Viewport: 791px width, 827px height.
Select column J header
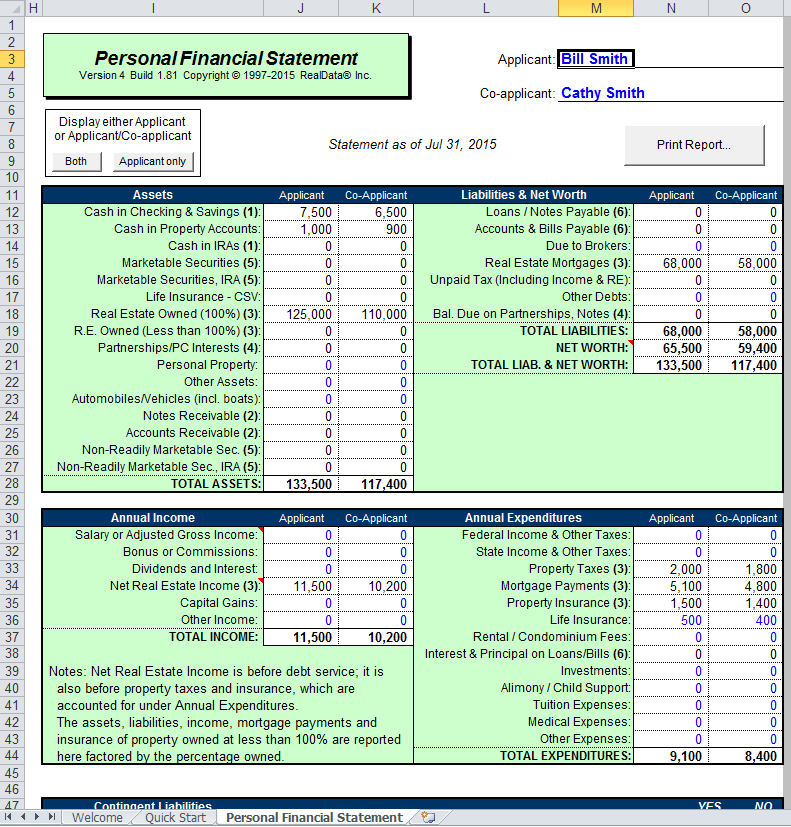(x=301, y=8)
